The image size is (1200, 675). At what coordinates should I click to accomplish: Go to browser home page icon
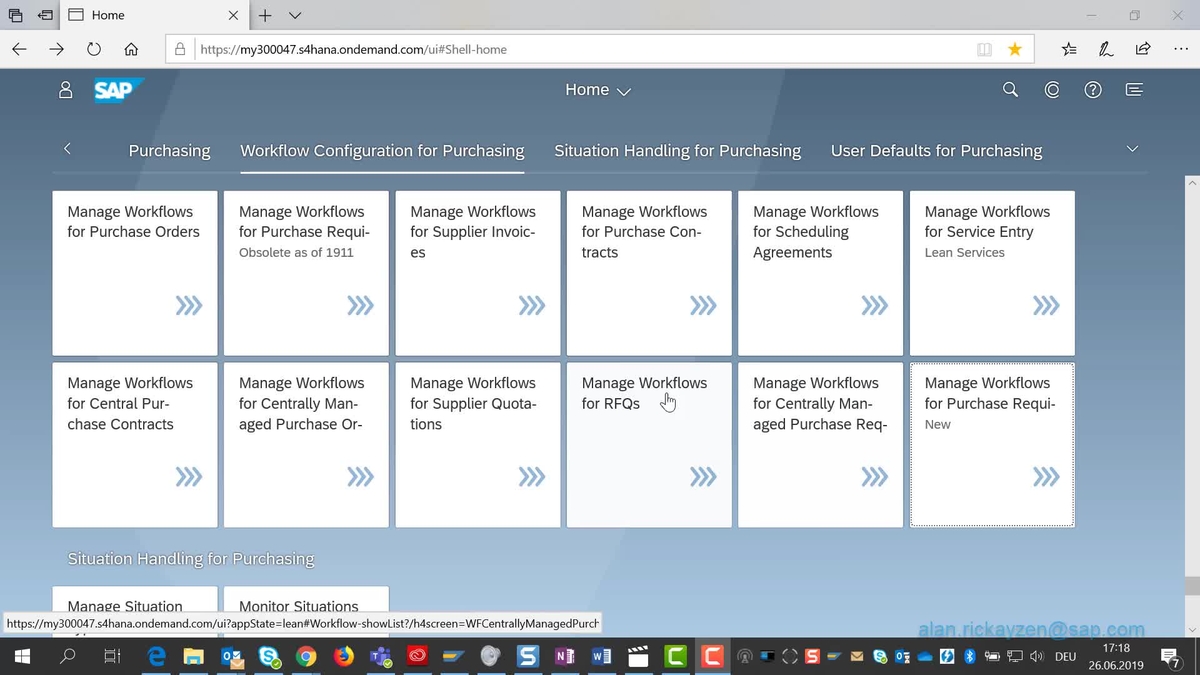coord(131,49)
